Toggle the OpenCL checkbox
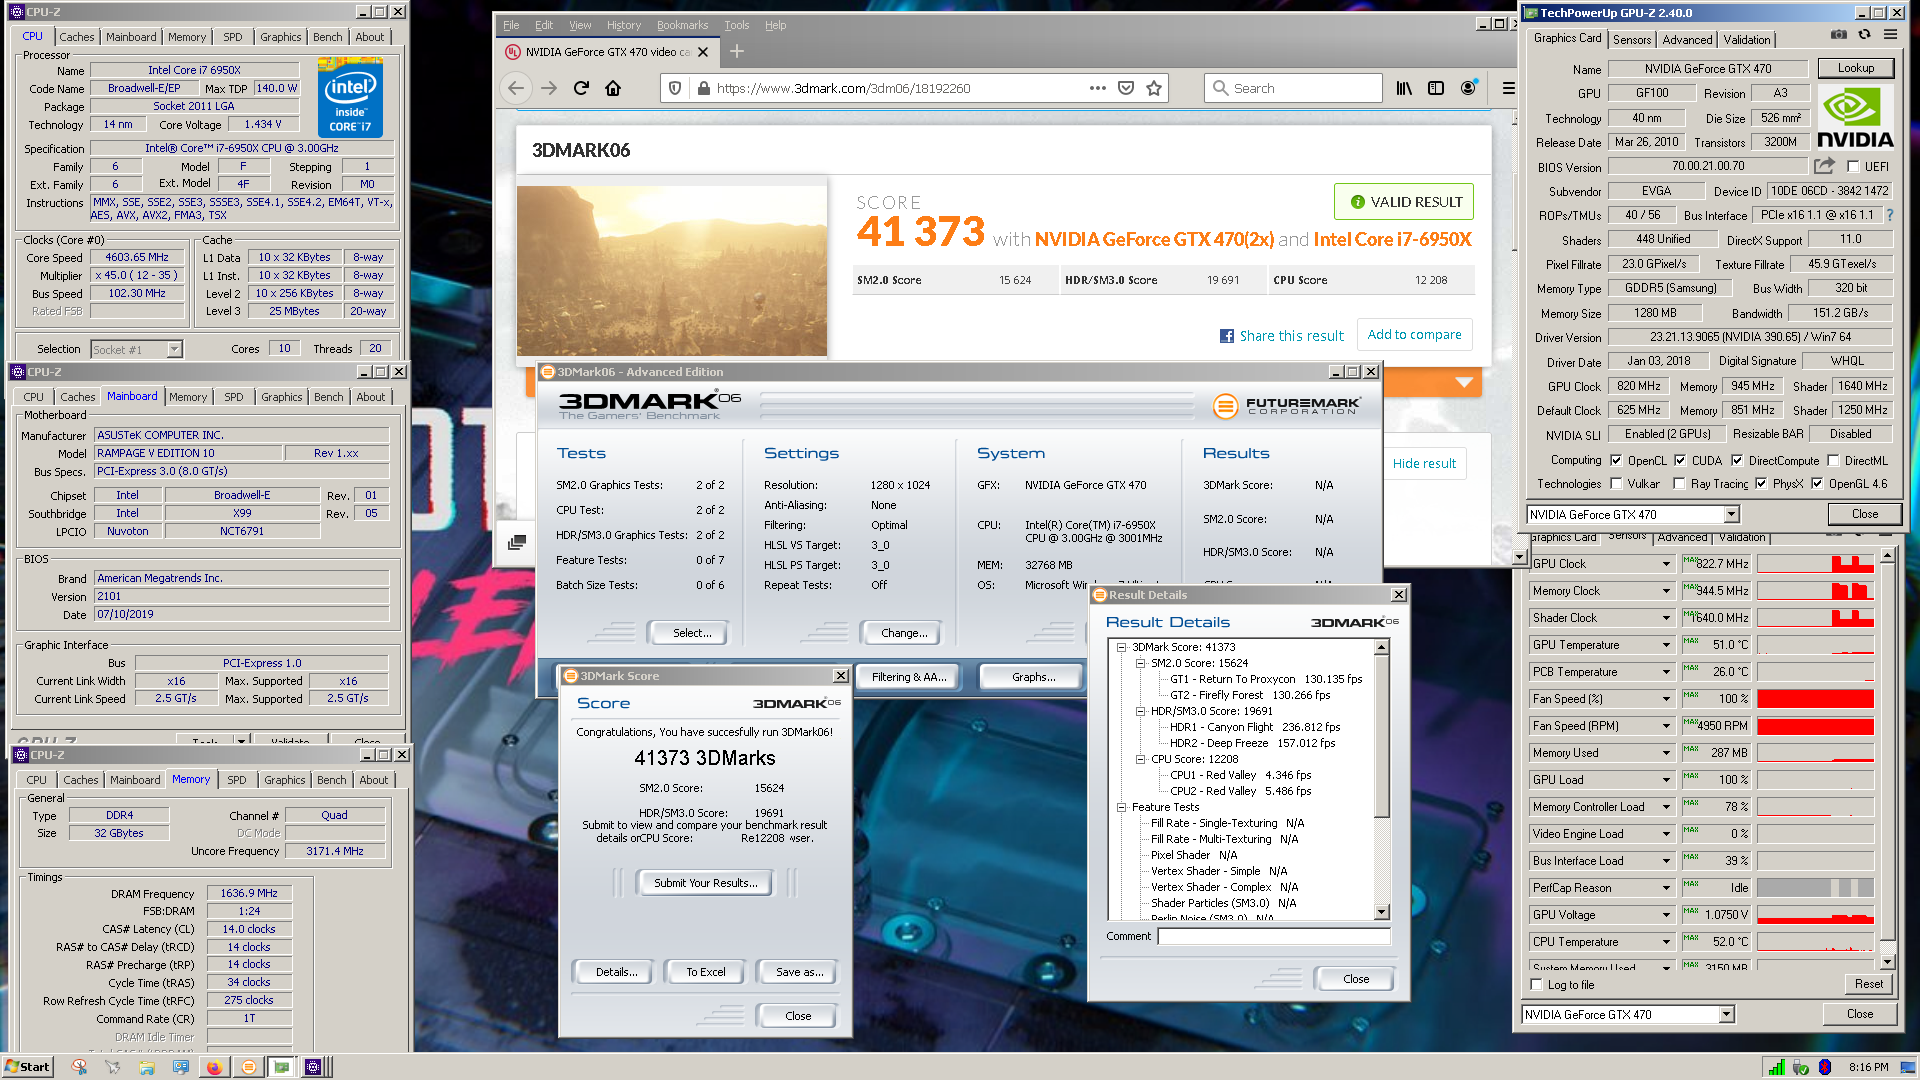The image size is (1920, 1080). click(1616, 461)
